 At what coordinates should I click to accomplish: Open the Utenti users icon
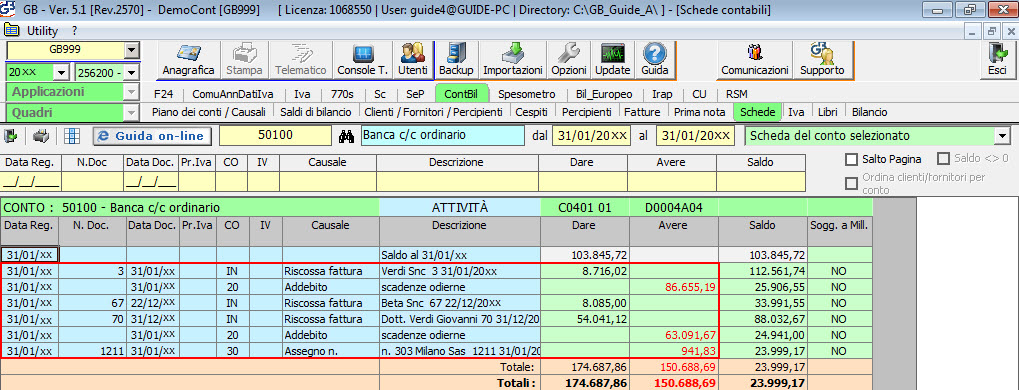[413, 59]
